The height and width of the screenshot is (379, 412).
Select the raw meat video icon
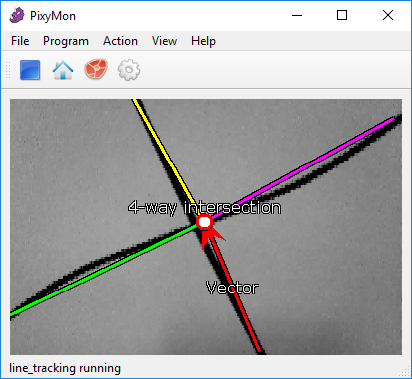tap(96, 69)
